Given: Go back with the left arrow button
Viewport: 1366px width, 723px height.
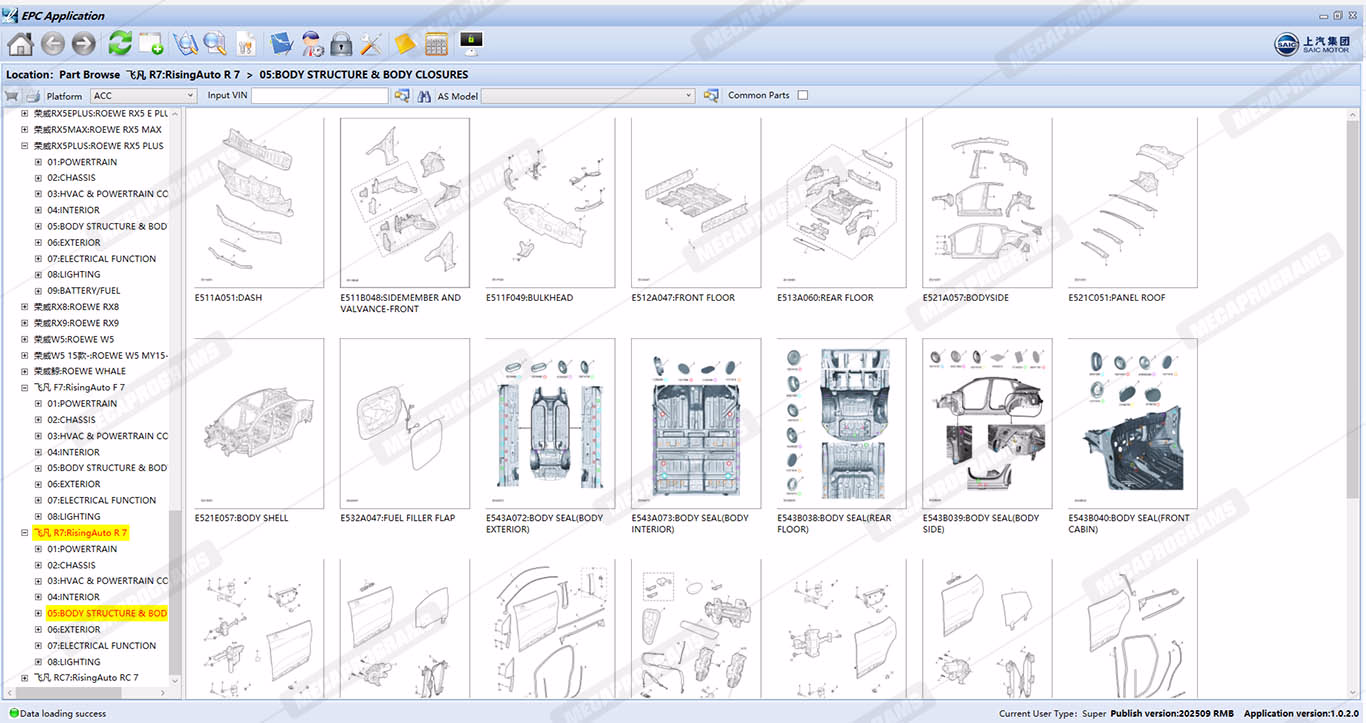Looking at the screenshot, I should click(52, 44).
